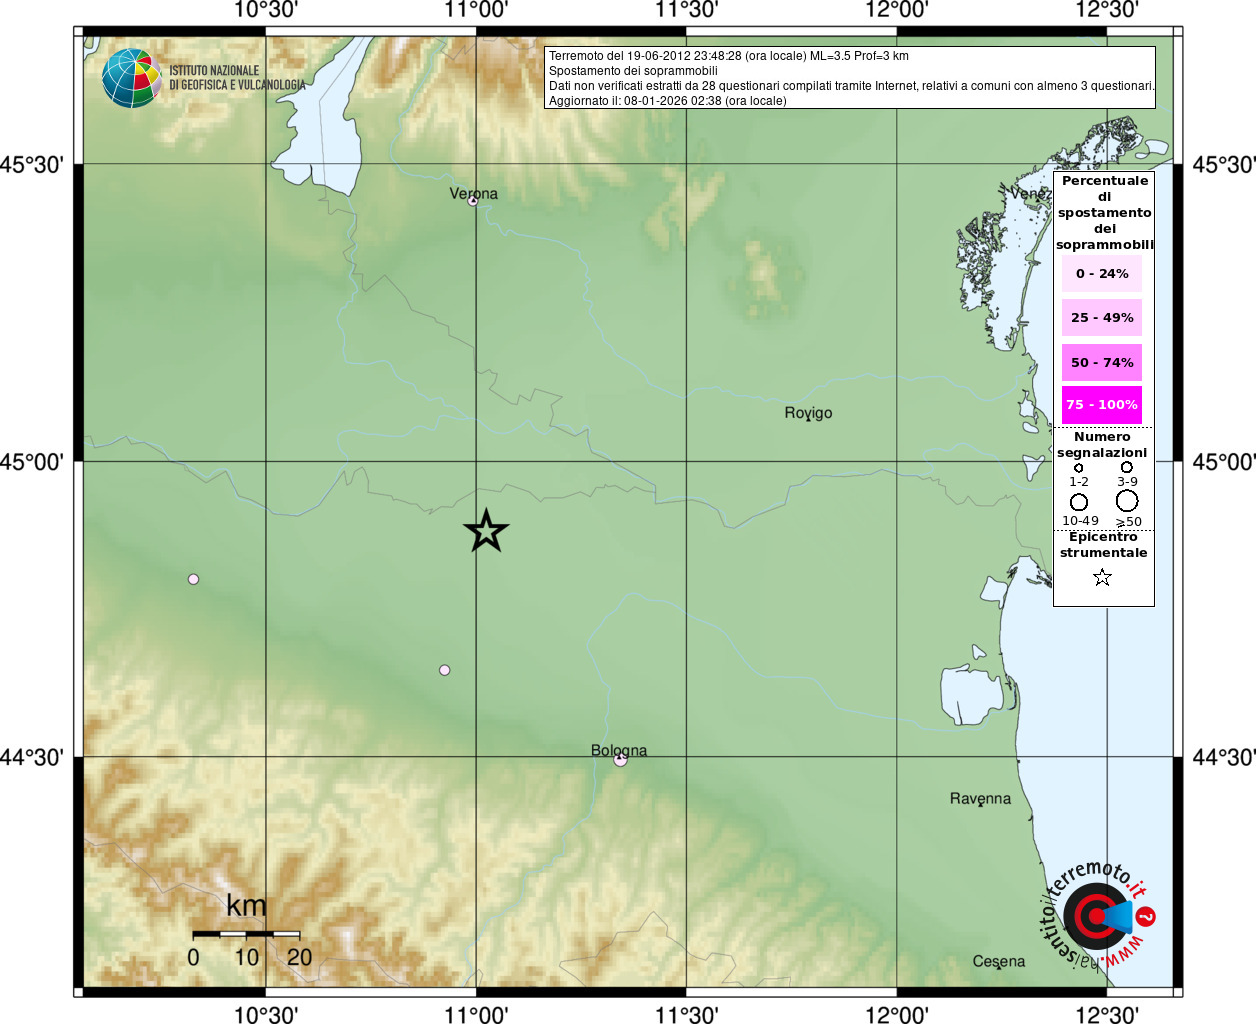The height and width of the screenshot is (1024, 1256).
Task: Click the legend star under Epicentro strumentale
Action: (1102, 577)
